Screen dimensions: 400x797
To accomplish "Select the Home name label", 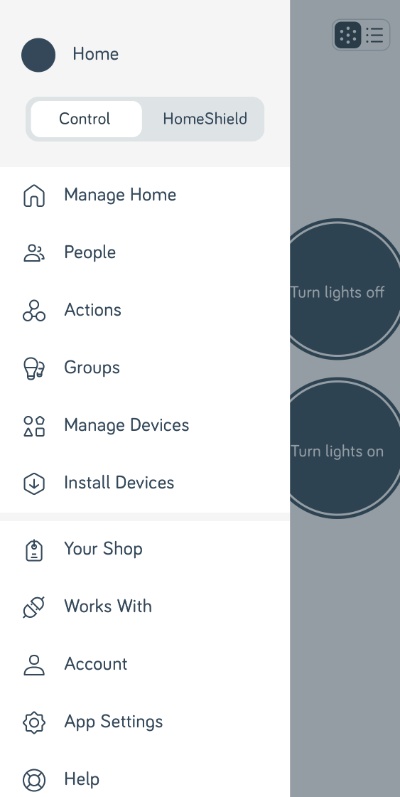I will click(96, 54).
